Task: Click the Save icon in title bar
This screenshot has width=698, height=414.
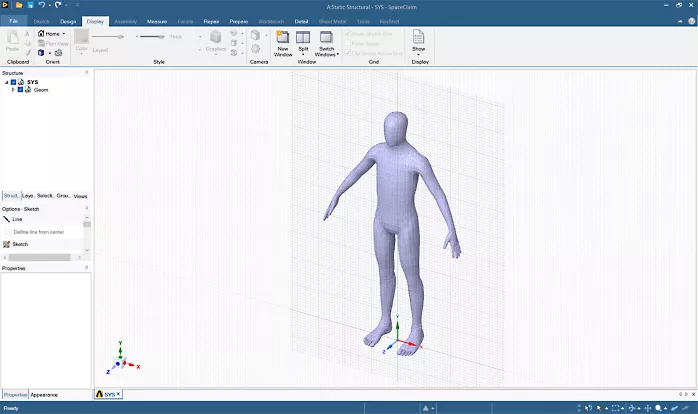Action: (x=31, y=6)
